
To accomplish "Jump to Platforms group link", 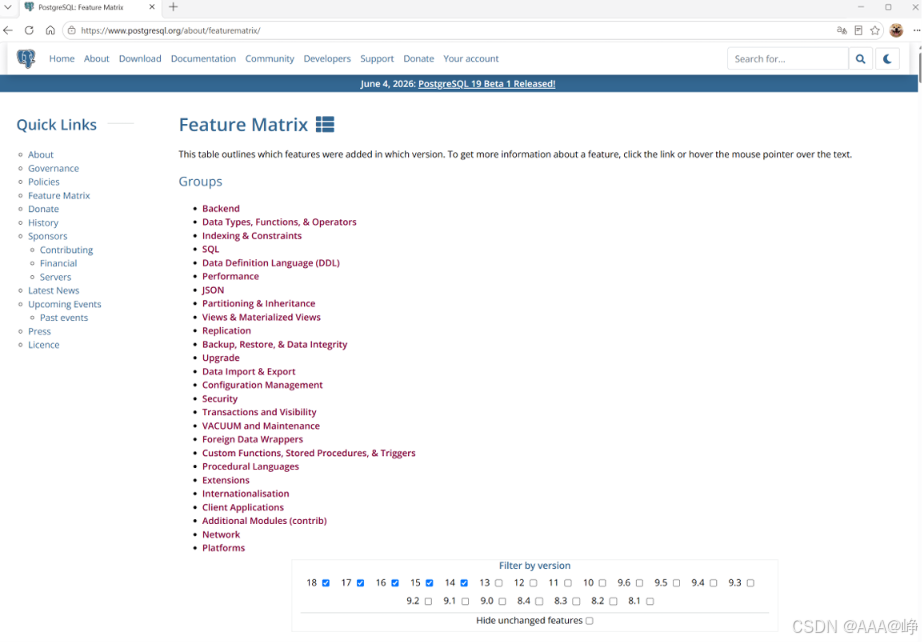I will [223, 549].
